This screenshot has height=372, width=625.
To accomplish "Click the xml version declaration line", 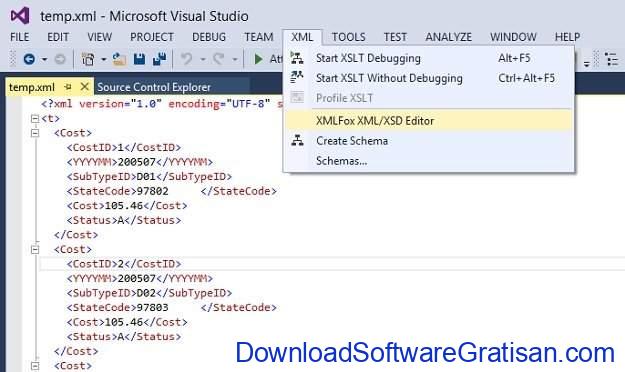I will 162,104.
